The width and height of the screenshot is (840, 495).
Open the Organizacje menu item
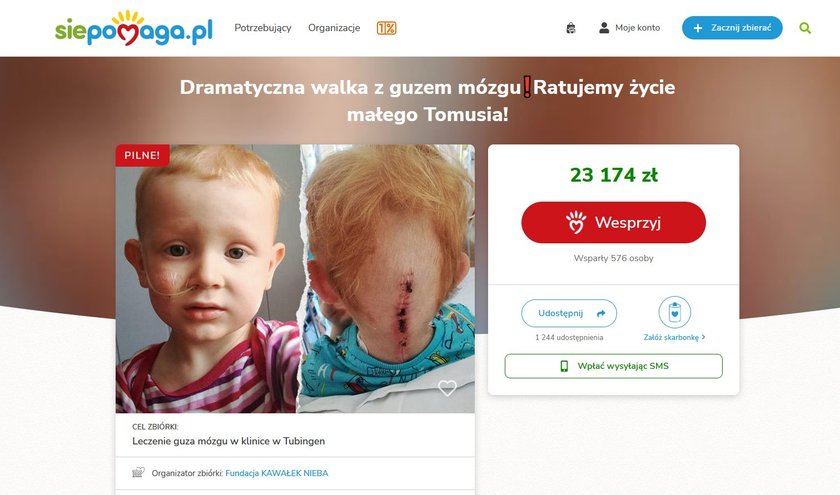click(334, 28)
